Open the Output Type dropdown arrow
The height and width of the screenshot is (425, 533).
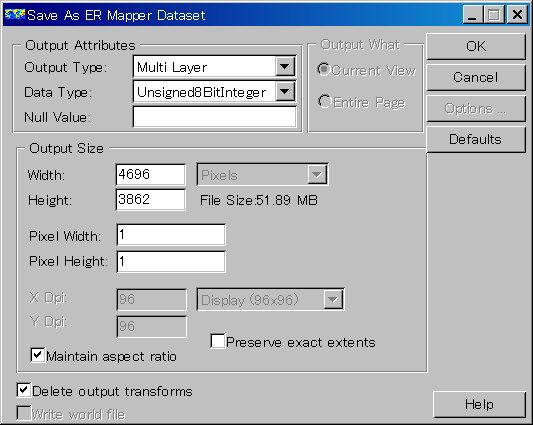tap(285, 66)
